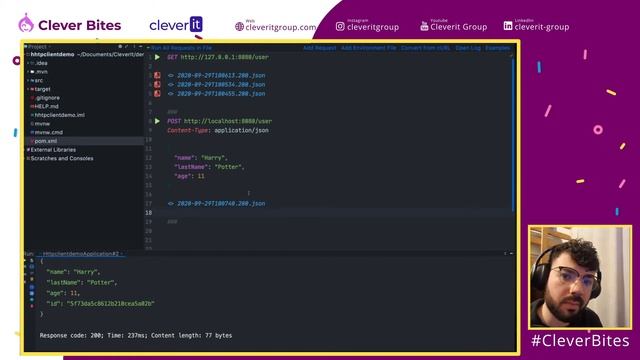Click the "age": 11 line in editor
The image size is (640, 360).
coord(189,176)
